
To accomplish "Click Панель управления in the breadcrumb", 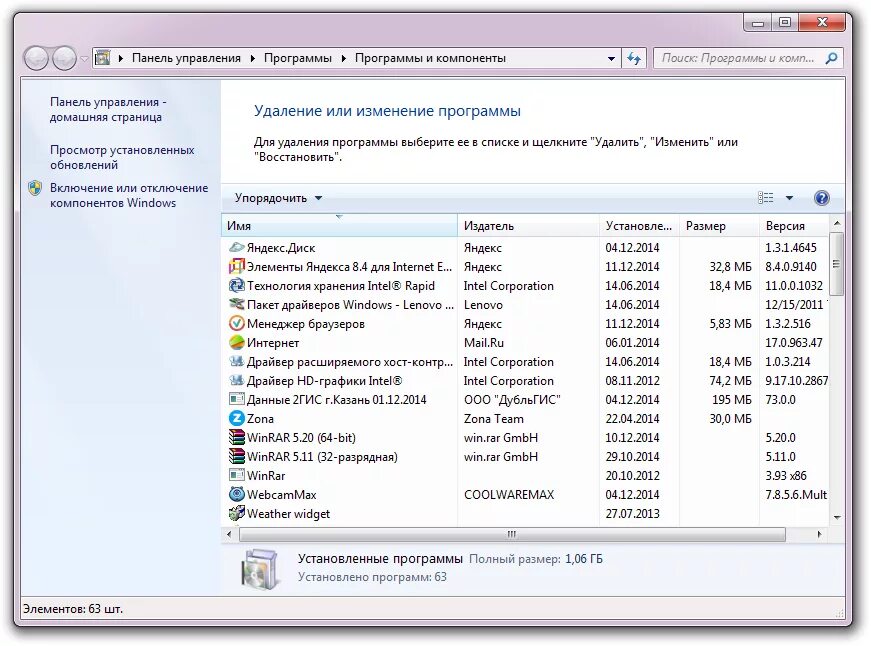I will [x=187, y=58].
